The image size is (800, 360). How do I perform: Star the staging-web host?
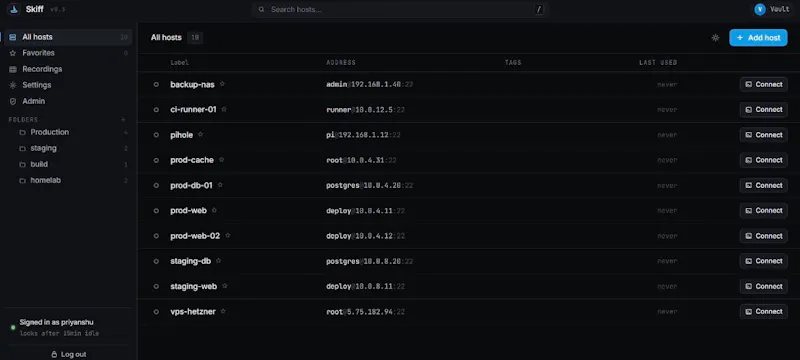click(224, 286)
